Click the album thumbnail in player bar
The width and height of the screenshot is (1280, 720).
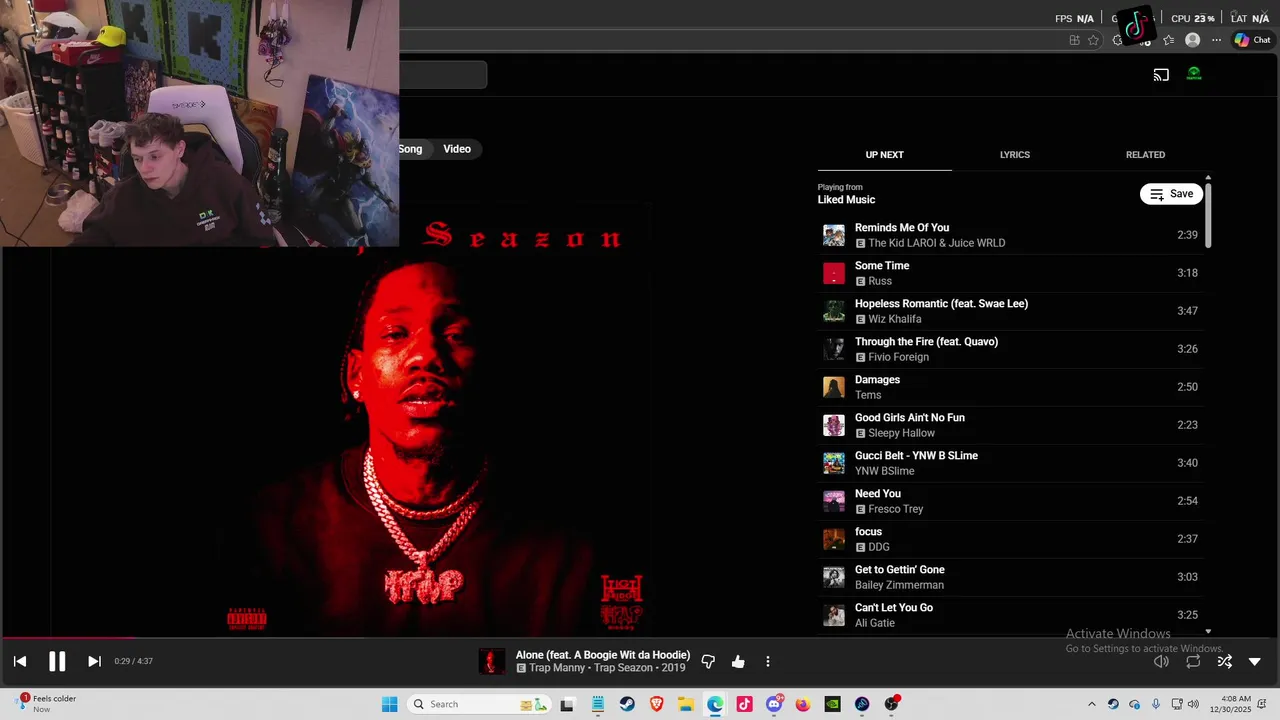492,662
